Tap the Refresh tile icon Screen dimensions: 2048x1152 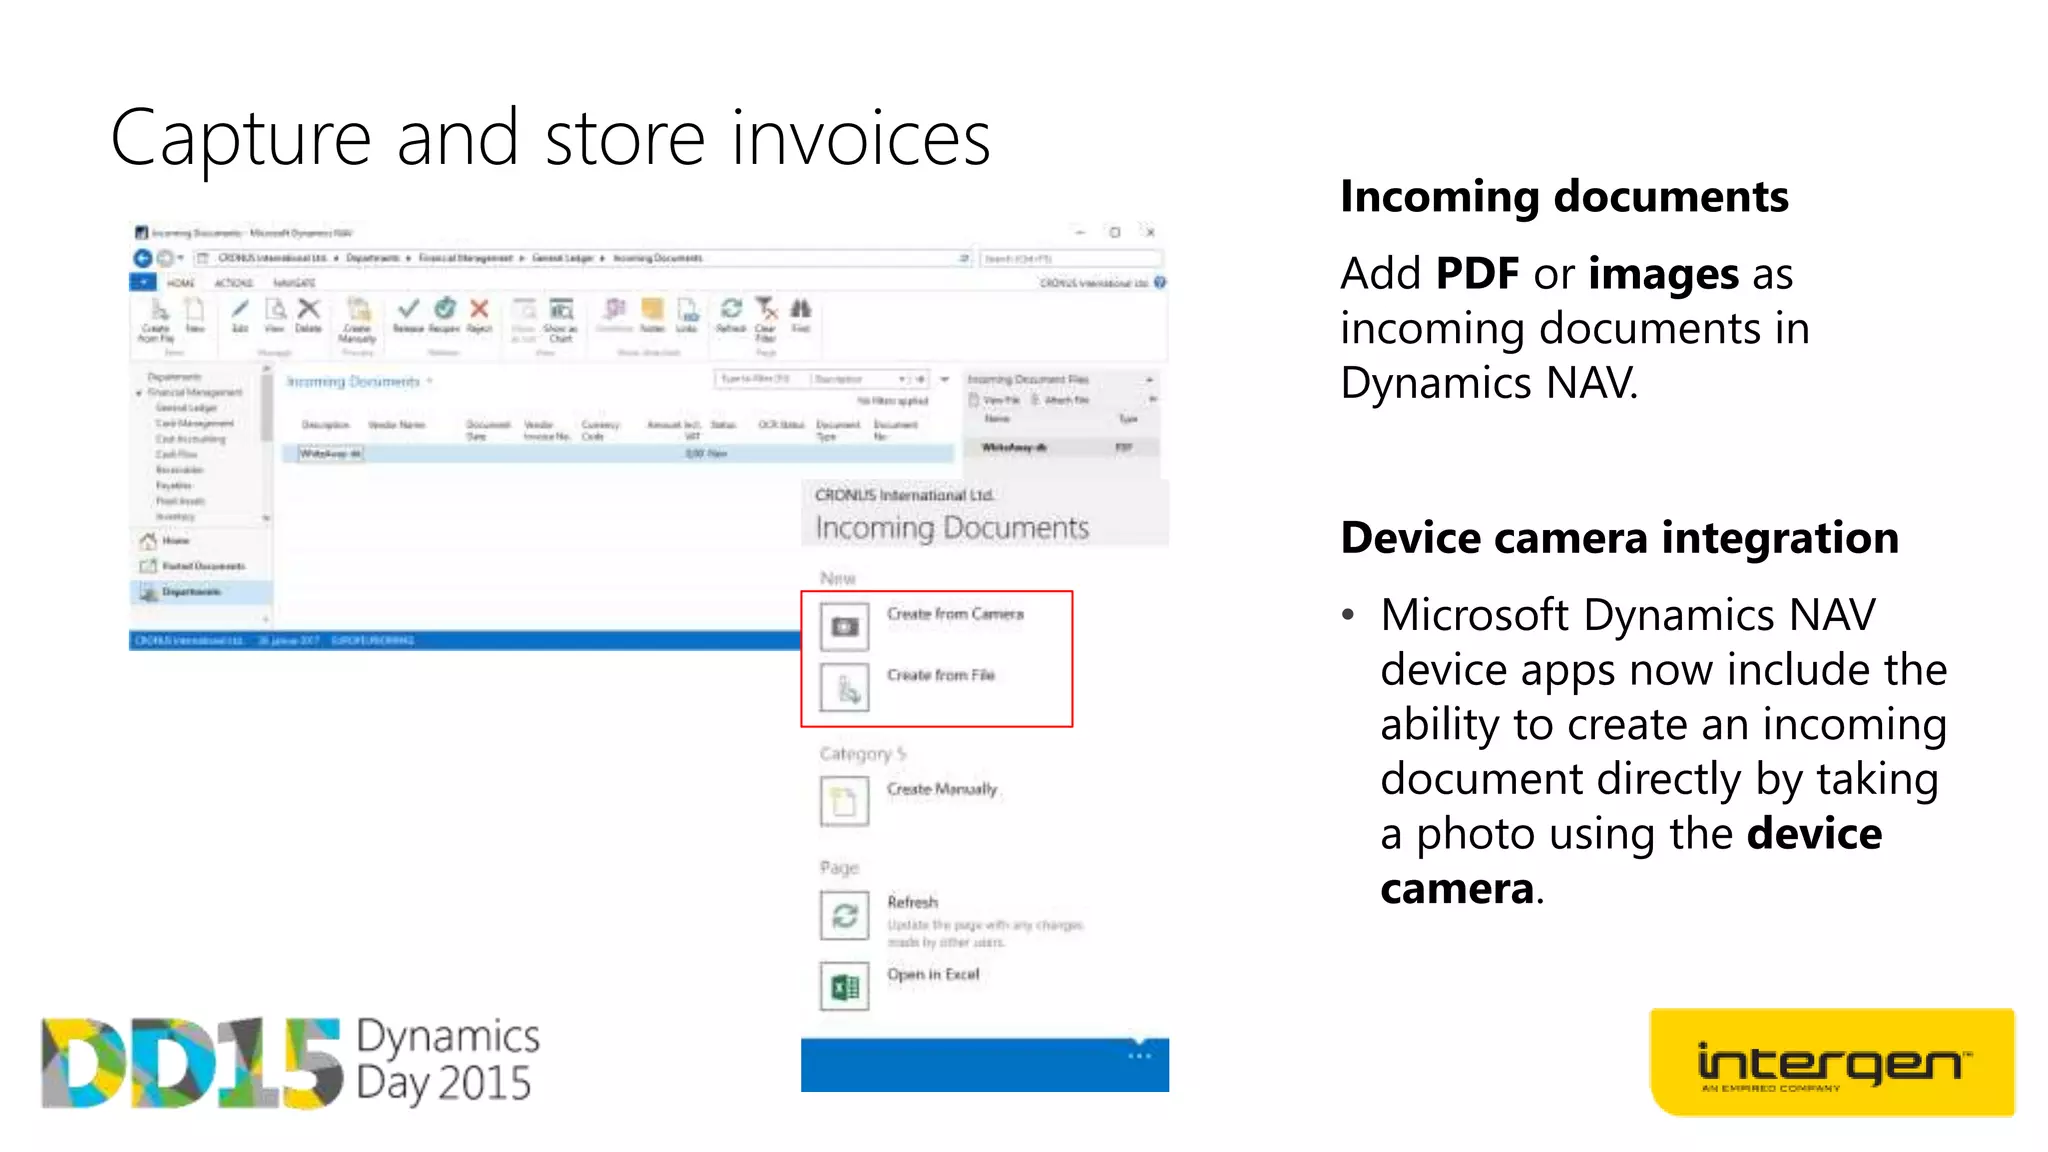(845, 915)
